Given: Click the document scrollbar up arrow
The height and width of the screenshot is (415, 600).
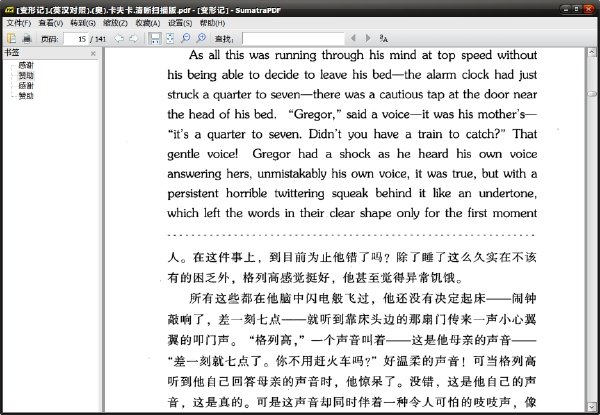Looking at the screenshot, I should [x=592, y=52].
